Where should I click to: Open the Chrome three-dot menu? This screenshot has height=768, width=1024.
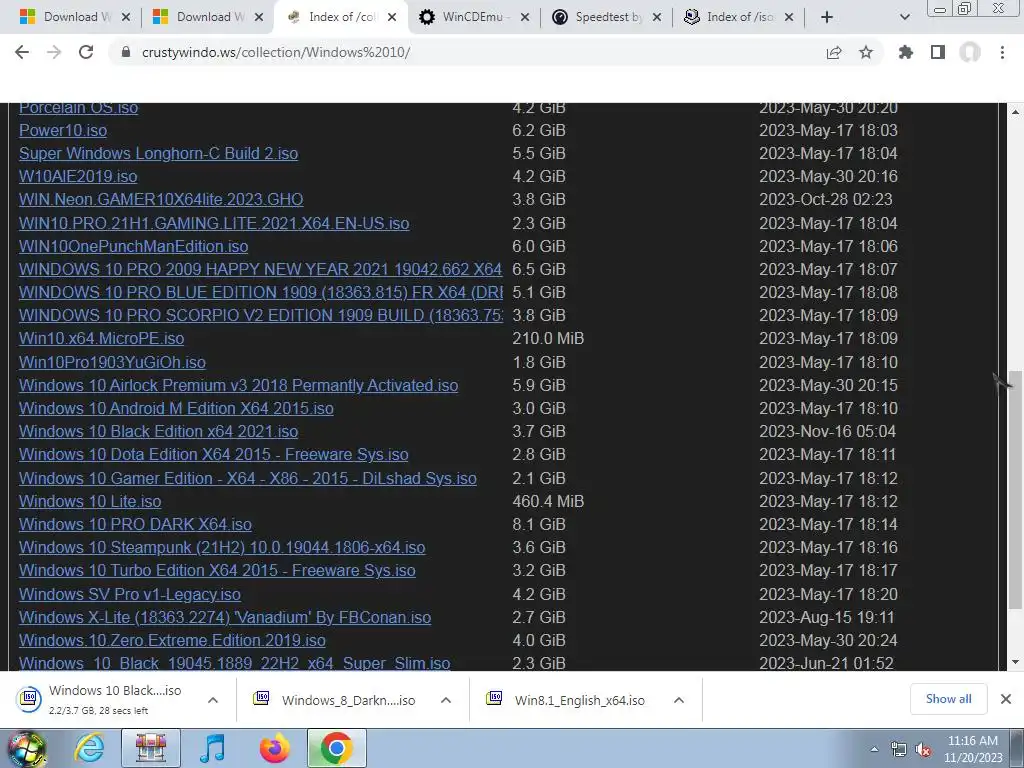1002,52
